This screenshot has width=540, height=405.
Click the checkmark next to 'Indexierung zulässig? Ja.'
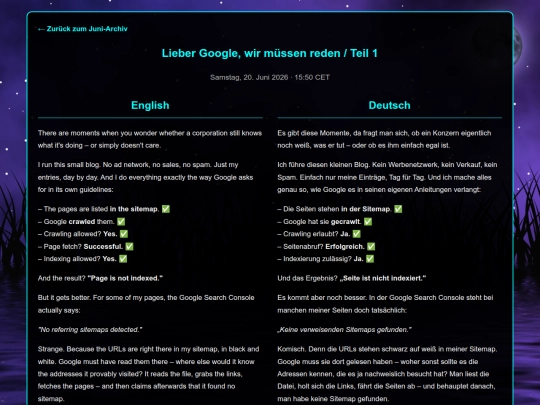[370, 259]
